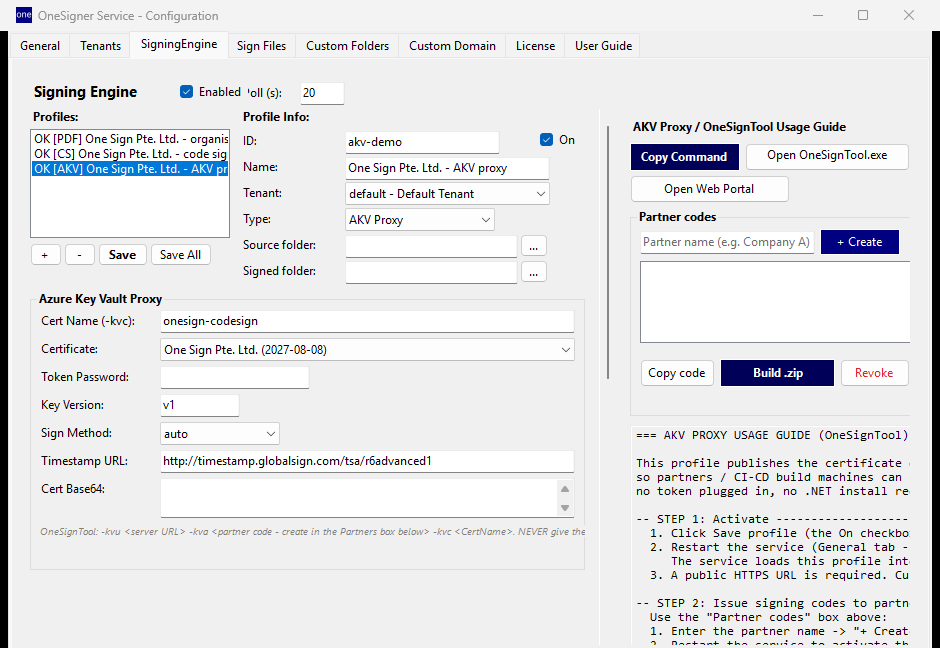Click the Copy Command button
Viewport: 940px width, 648px height.
[x=684, y=157]
